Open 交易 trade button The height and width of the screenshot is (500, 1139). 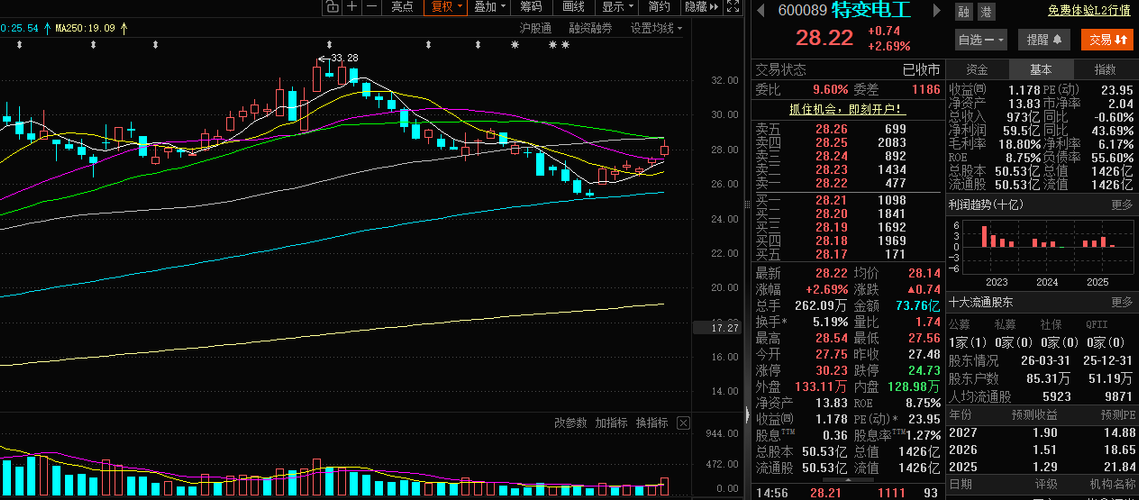pyautogui.click(x=1106, y=39)
